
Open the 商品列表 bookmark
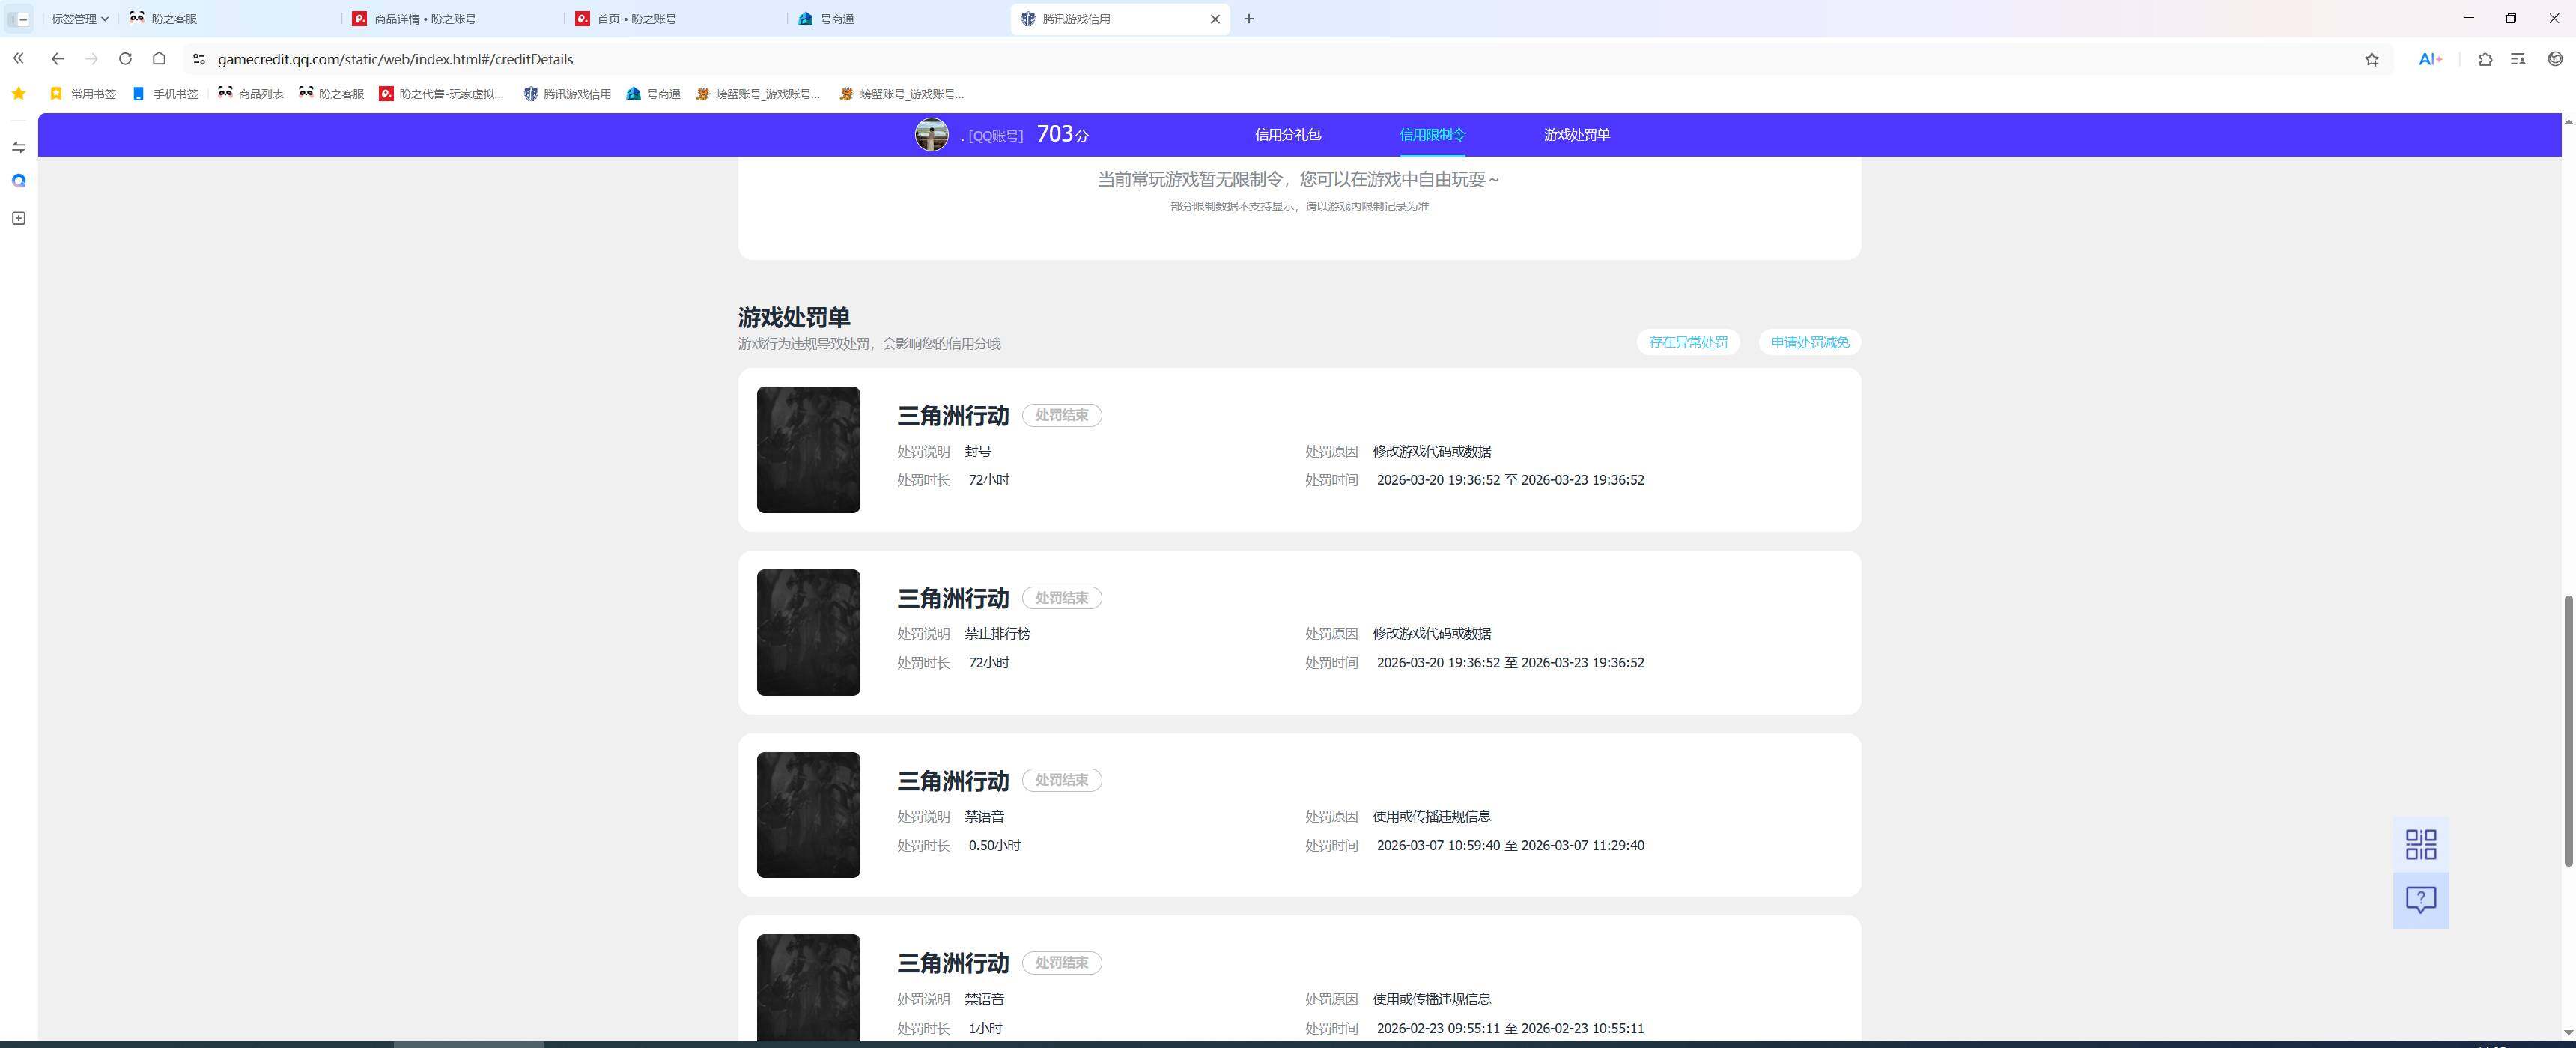(x=250, y=94)
